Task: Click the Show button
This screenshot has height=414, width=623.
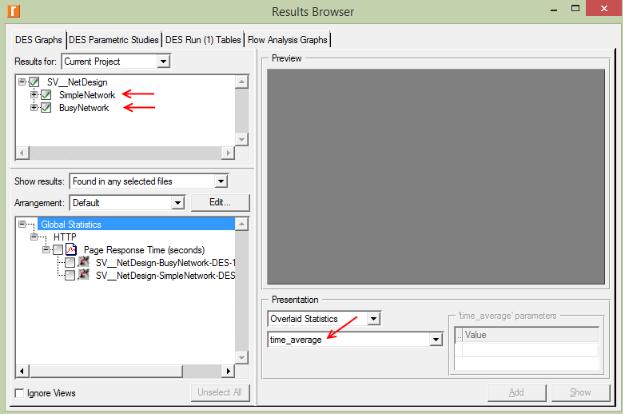Action: (580, 393)
